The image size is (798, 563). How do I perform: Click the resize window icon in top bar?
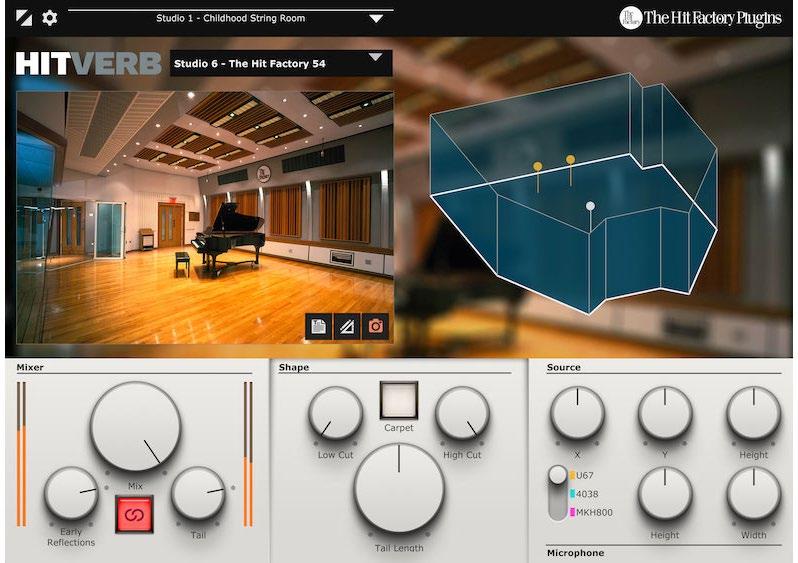coord(24,18)
